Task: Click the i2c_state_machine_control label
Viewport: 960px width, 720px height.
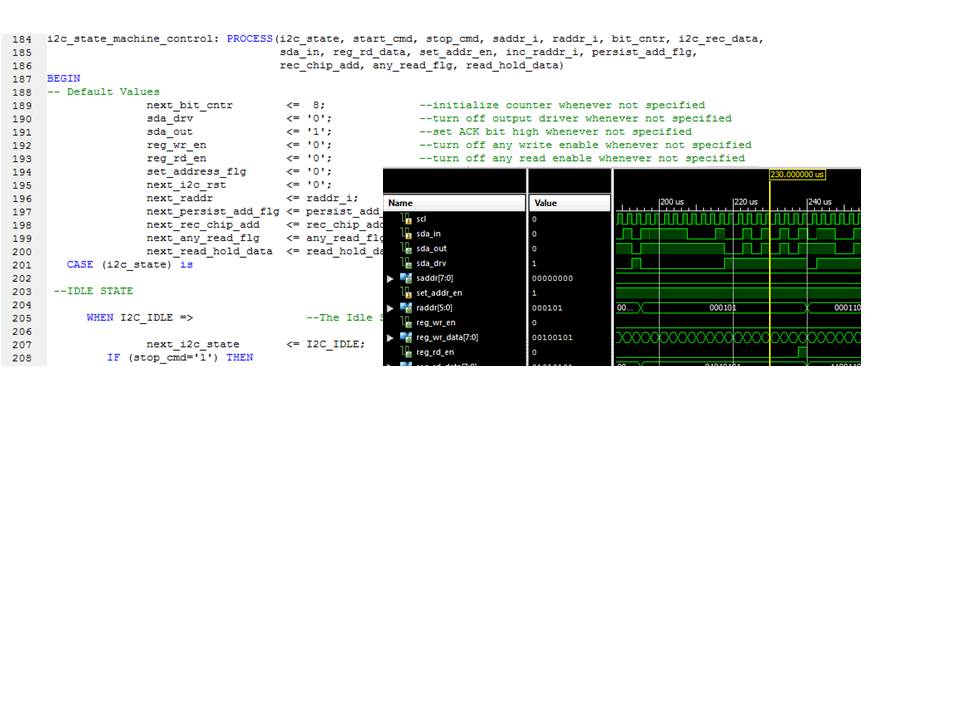Action: (x=132, y=39)
